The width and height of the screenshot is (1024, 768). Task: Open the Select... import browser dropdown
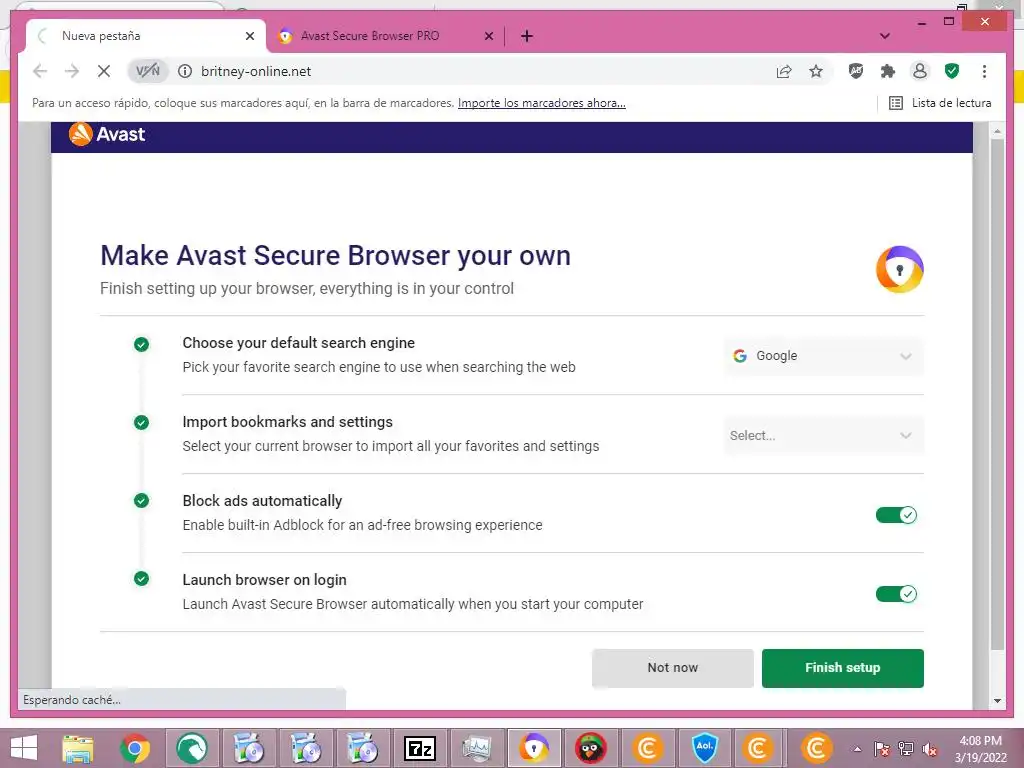click(x=824, y=436)
